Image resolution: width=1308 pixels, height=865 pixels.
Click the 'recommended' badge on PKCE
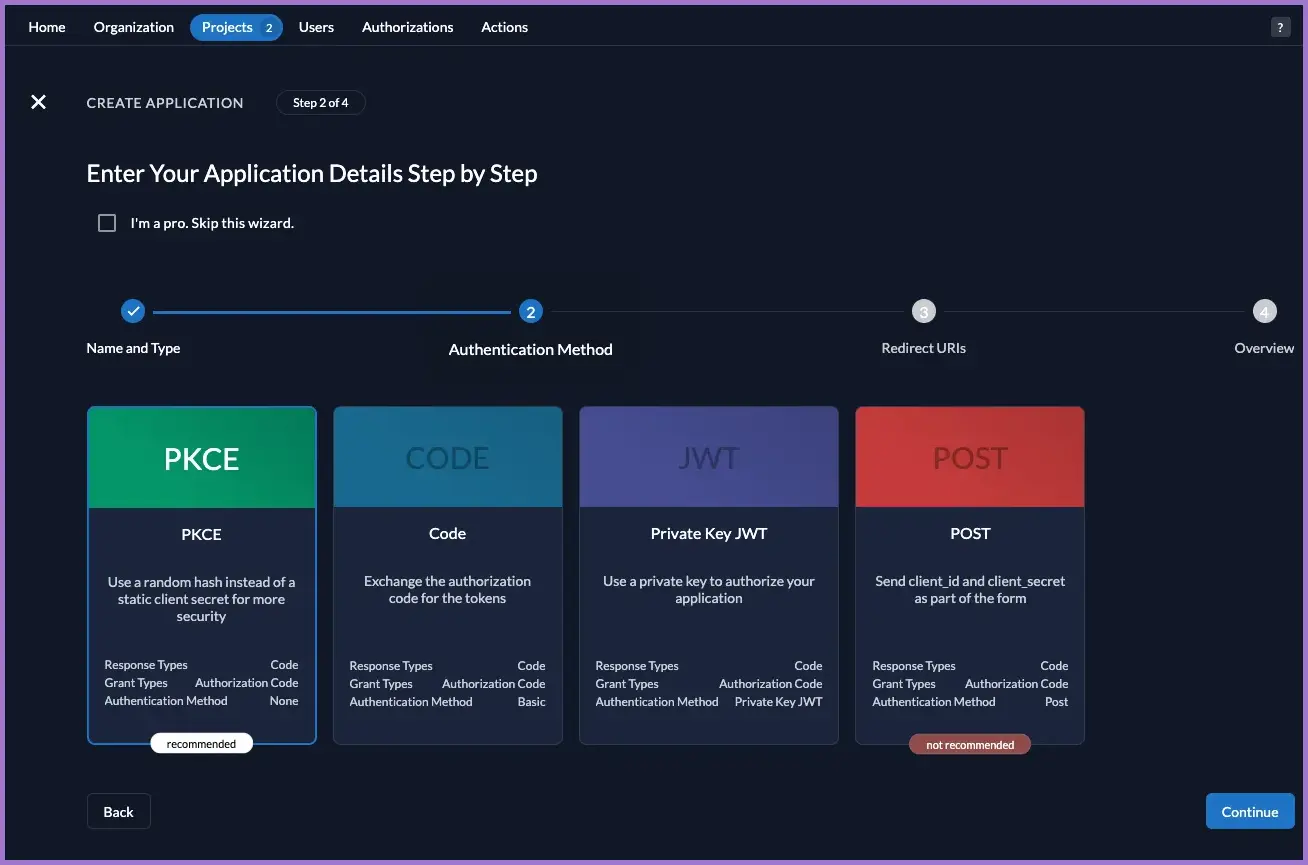point(202,744)
